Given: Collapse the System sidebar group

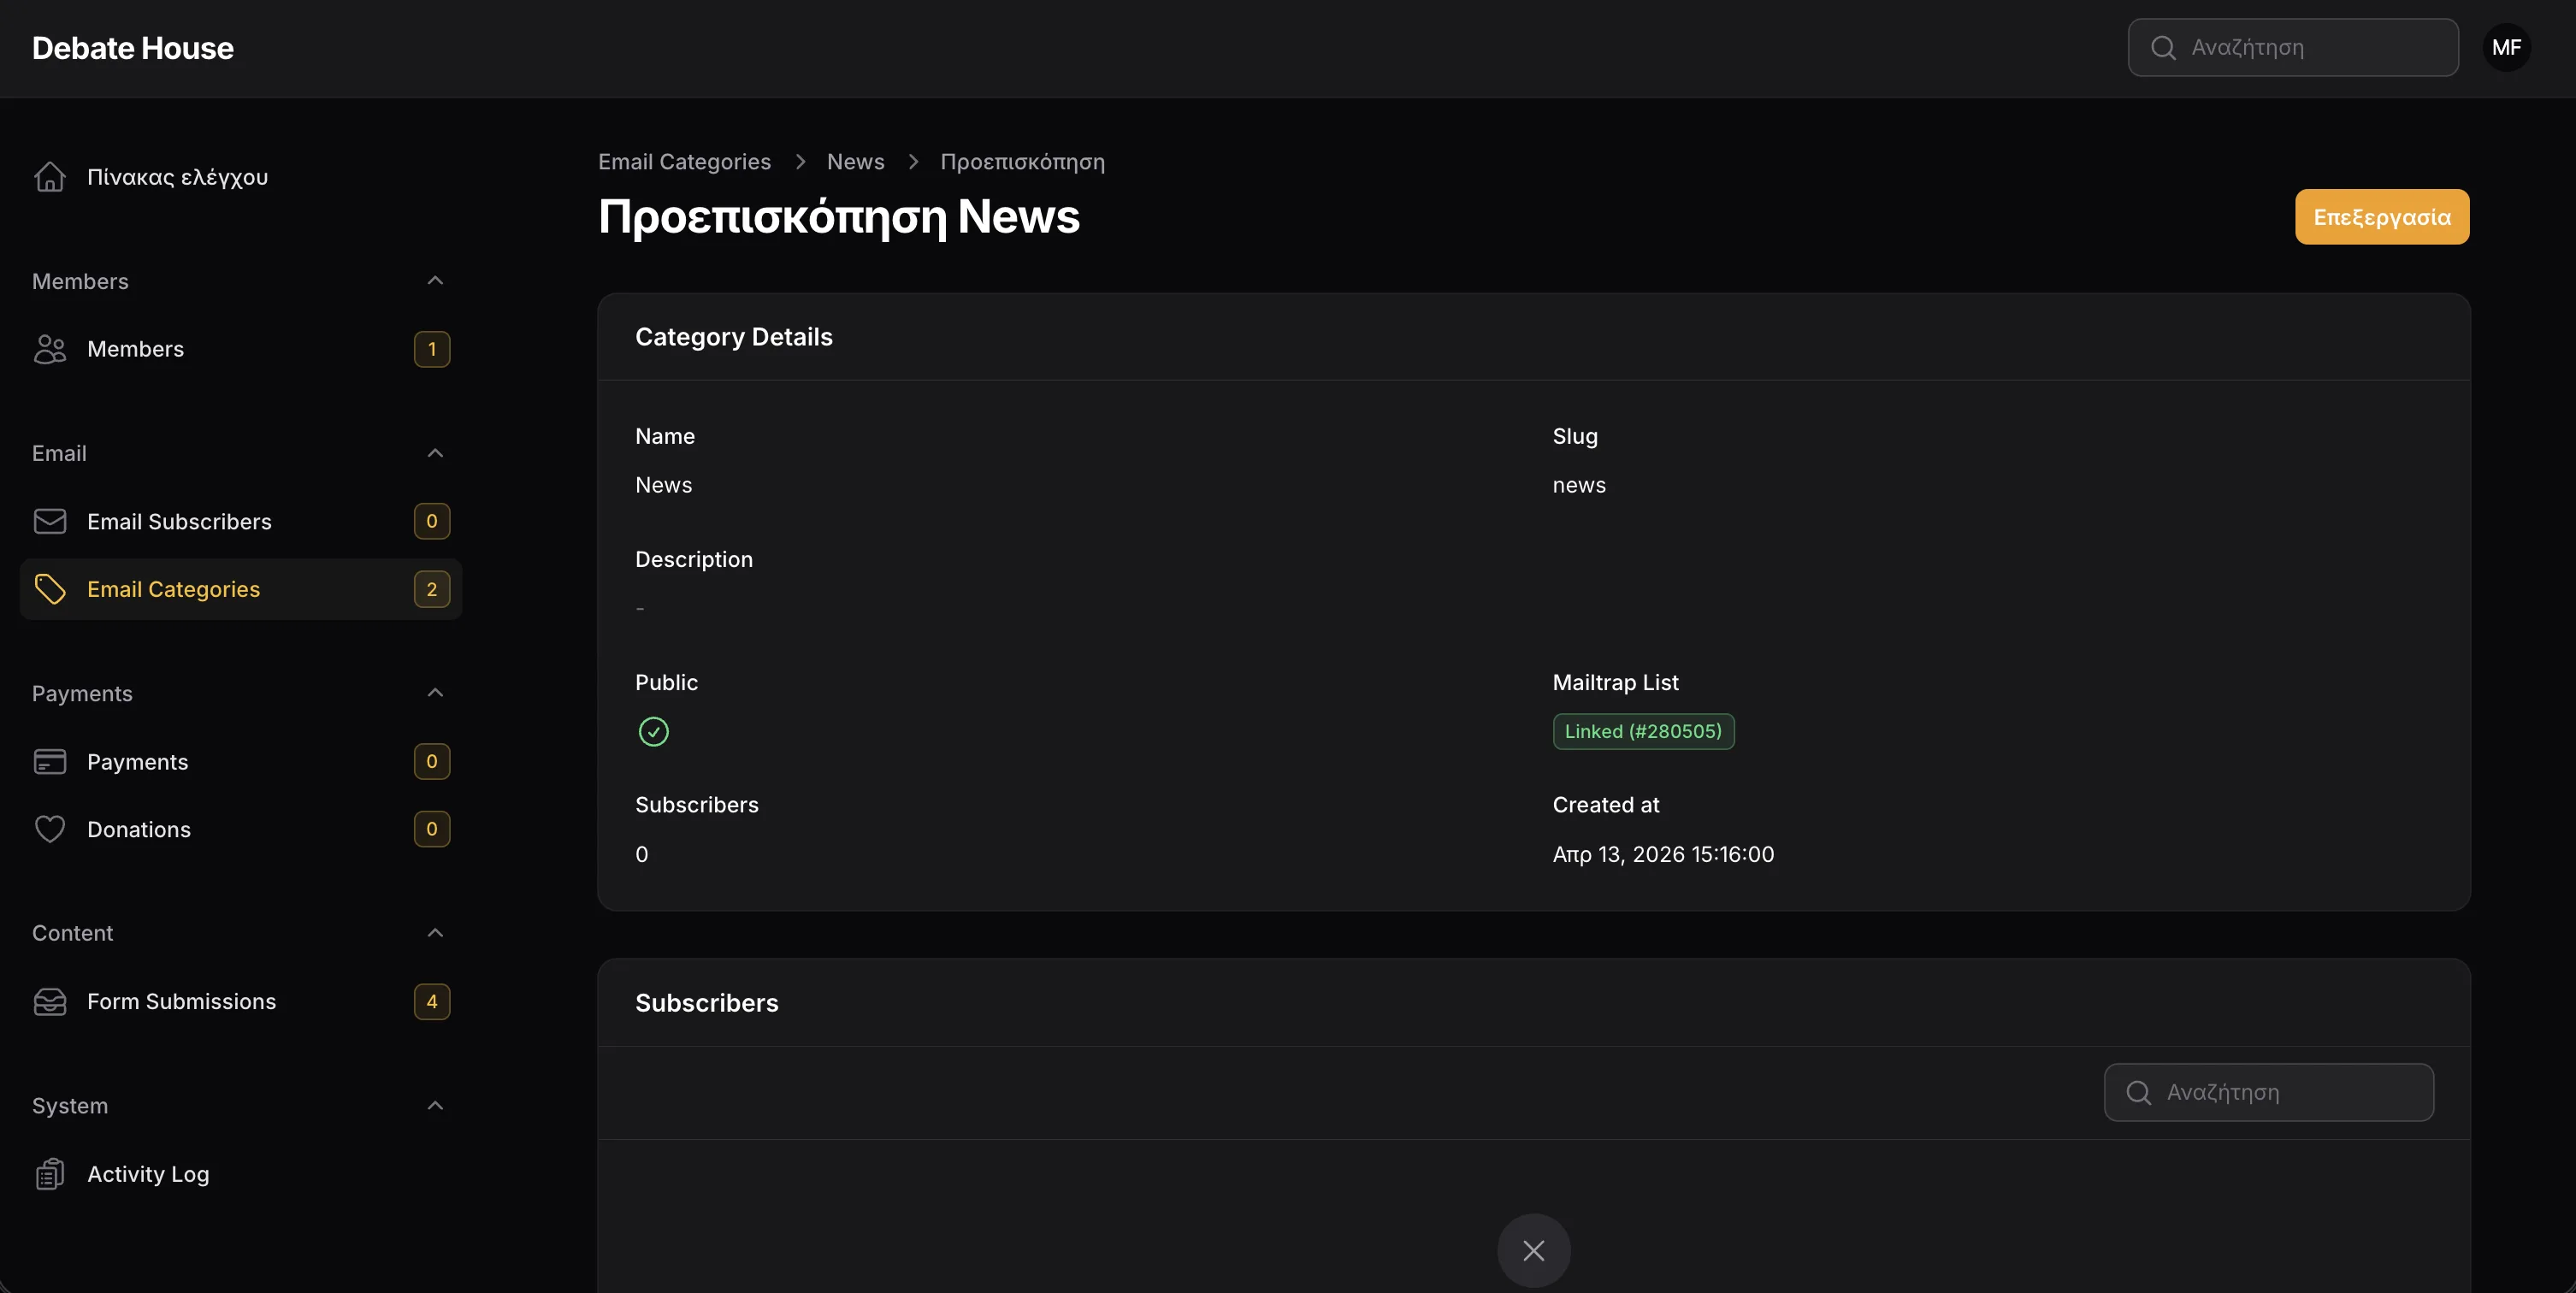Looking at the screenshot, I should click(435, 1105).
